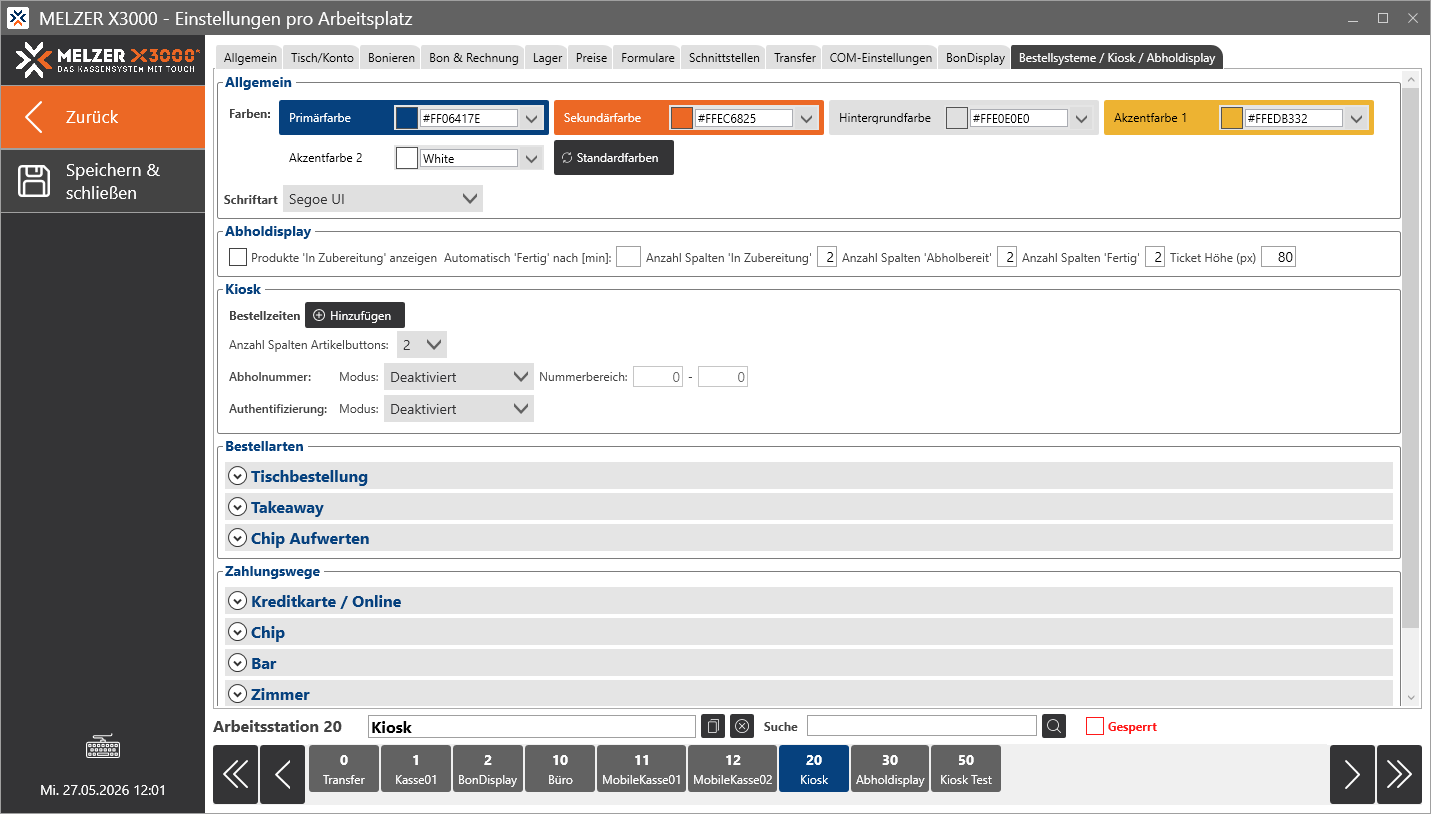Open the Akzentfarbe 1 color dropdown
Image resolution: width=1431 pixels, height=814 pixels.
click(x=1356, y=118)
